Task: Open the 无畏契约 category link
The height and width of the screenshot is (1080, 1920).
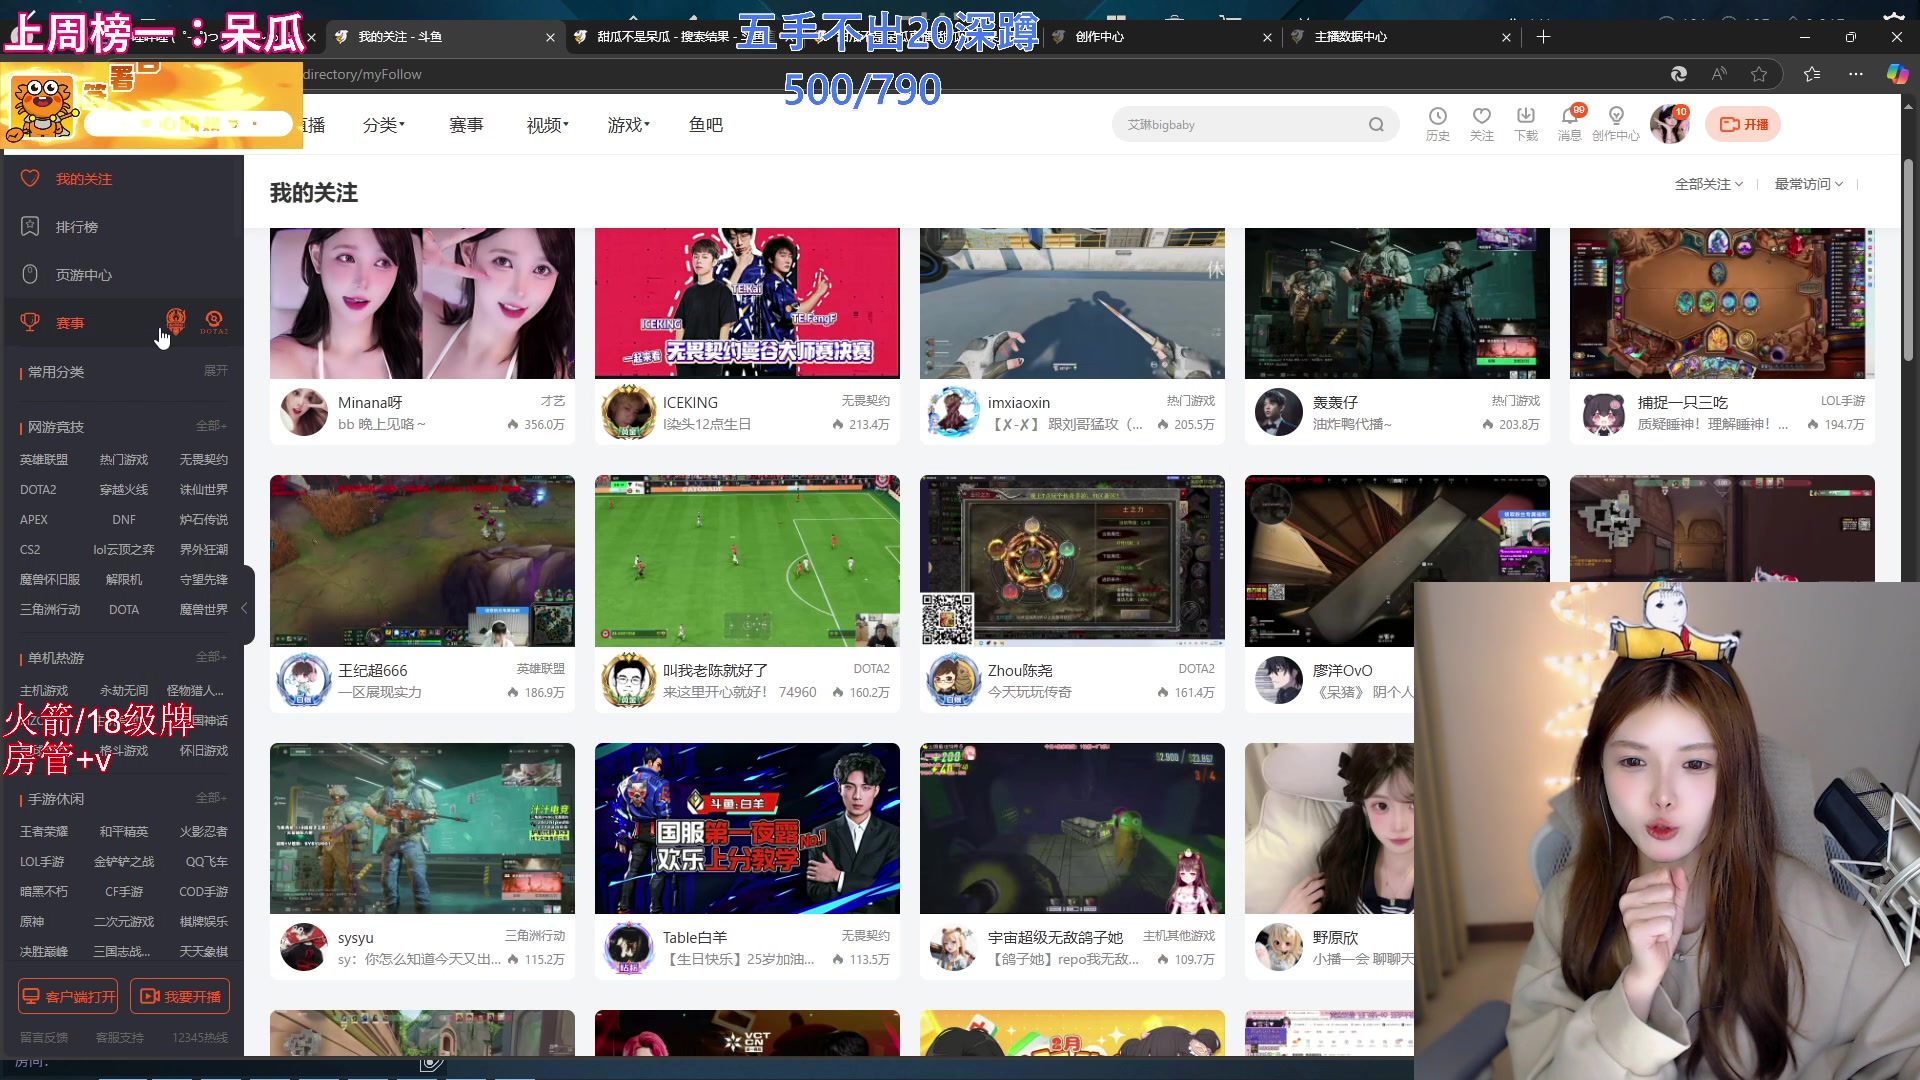Action: tap(203, 459)
